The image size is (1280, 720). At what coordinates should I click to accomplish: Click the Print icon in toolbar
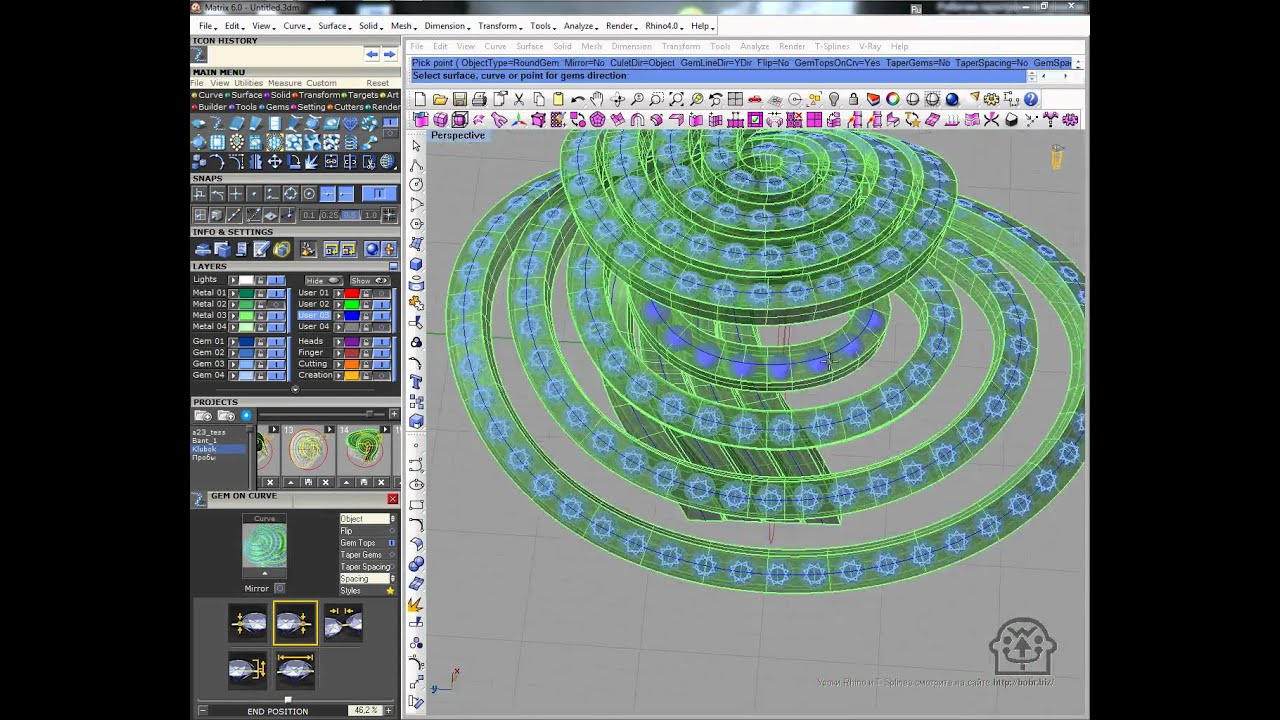click(479, 99)
